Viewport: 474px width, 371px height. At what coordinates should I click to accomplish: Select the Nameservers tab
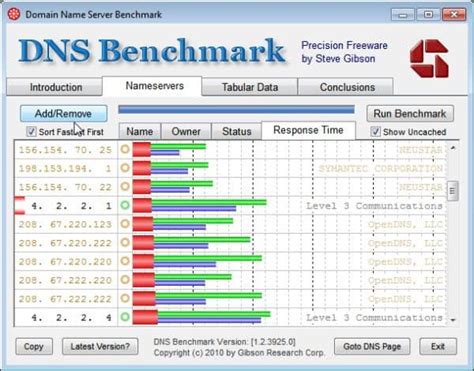click(152, 86)
